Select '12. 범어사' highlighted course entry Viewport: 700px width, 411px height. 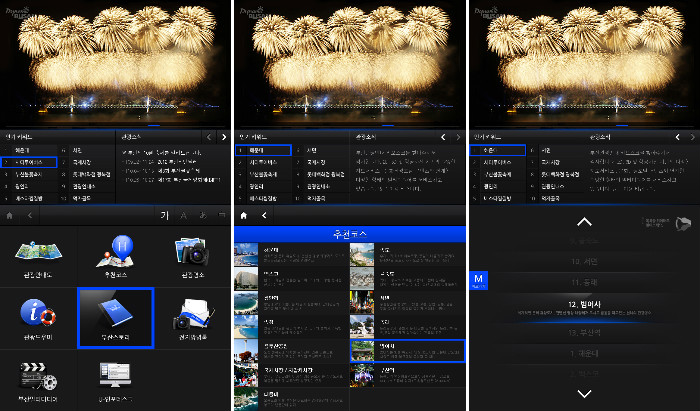point(584,308)
